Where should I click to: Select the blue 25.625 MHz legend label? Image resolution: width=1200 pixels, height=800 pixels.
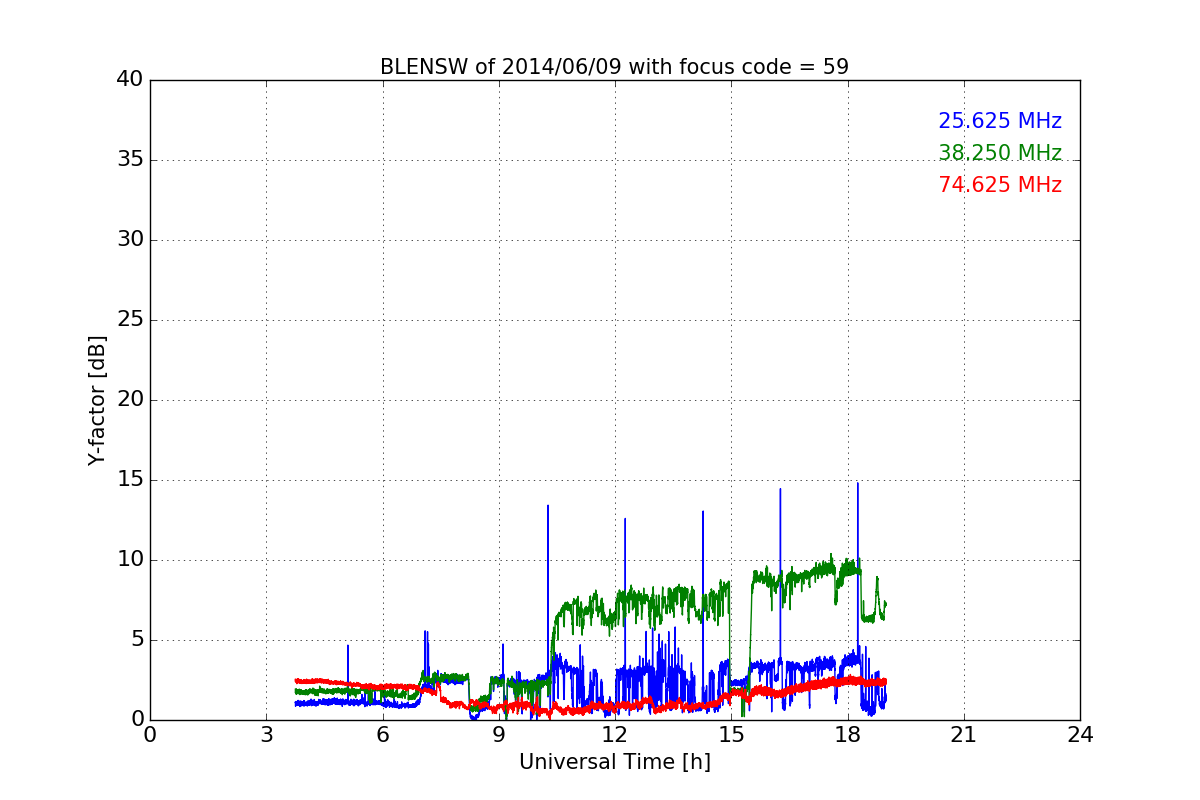coord(1000,121)
